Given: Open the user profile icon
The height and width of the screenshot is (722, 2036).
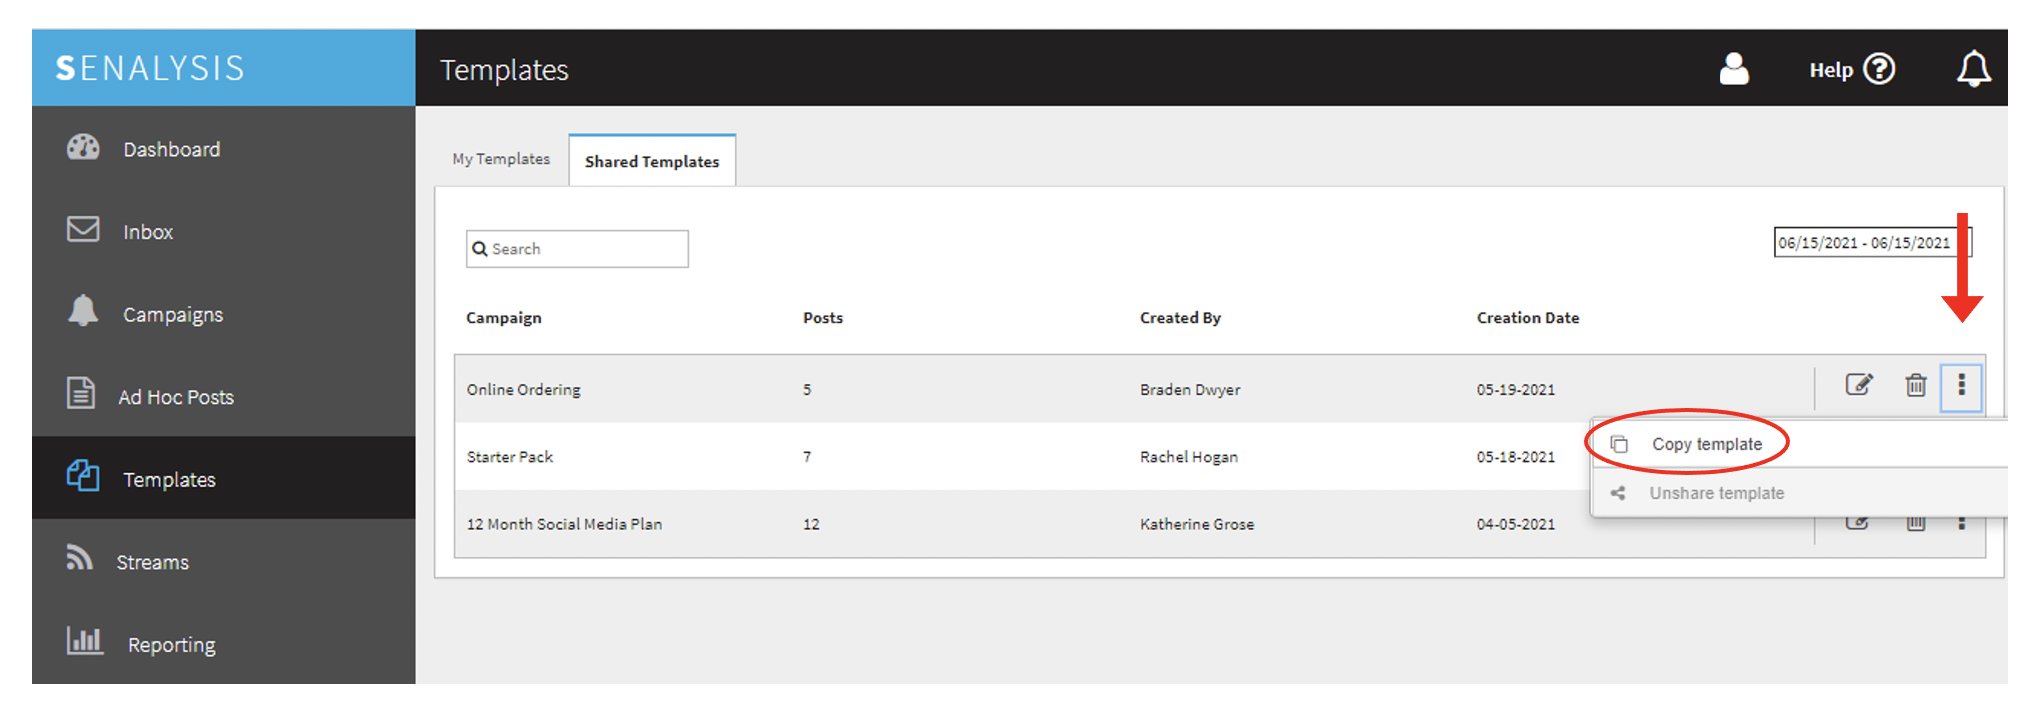Looking at the screenshot, I should click(1733, 69).
